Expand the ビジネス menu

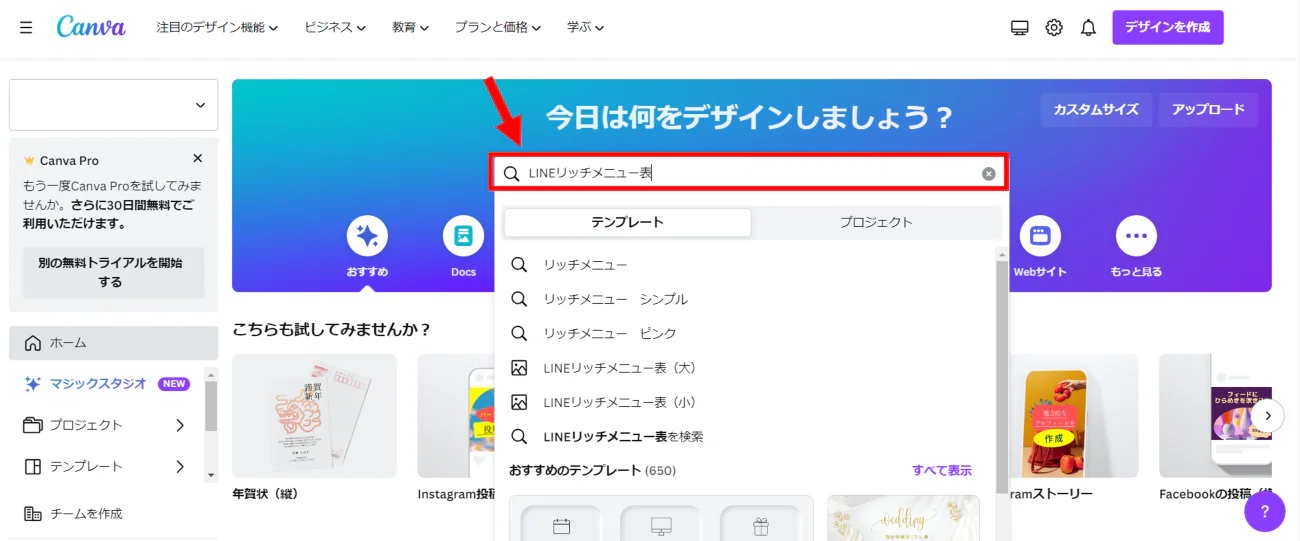point(335,28)
